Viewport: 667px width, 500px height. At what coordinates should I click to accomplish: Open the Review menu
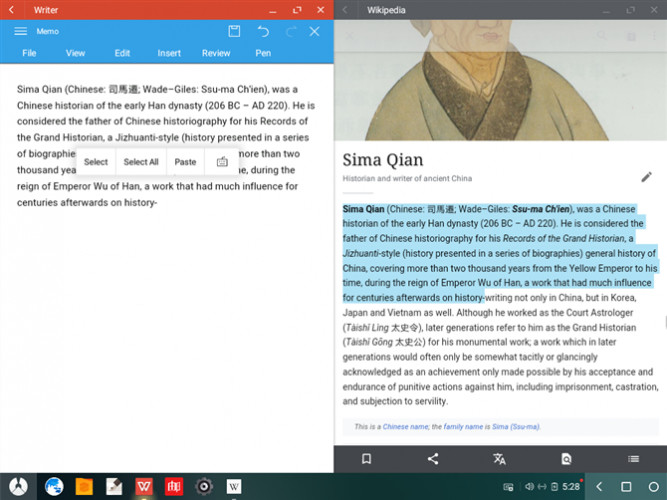point(216,53)
